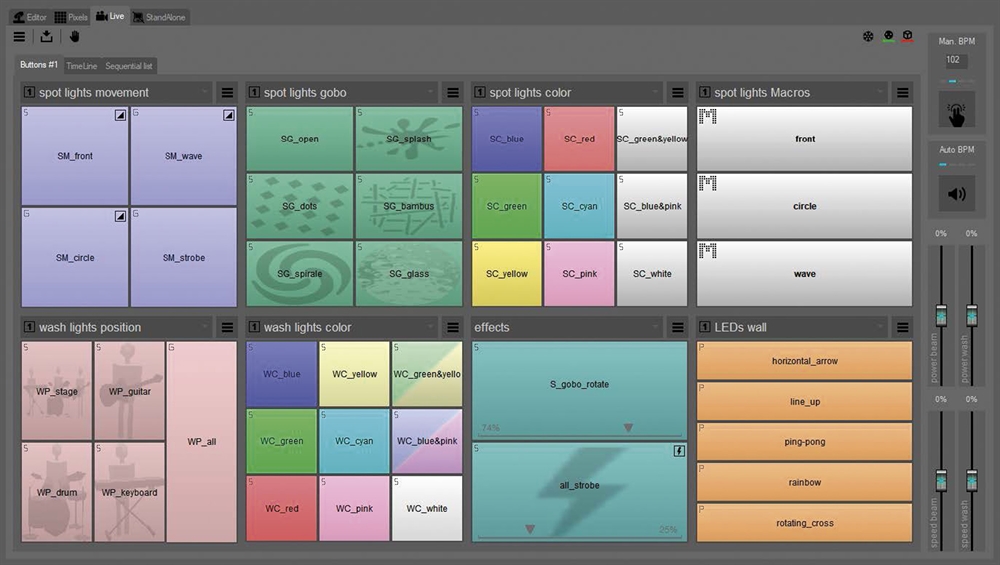Toggle the all_strobe effect button
Screen dimensions: 1000x565
click(579, 486)
